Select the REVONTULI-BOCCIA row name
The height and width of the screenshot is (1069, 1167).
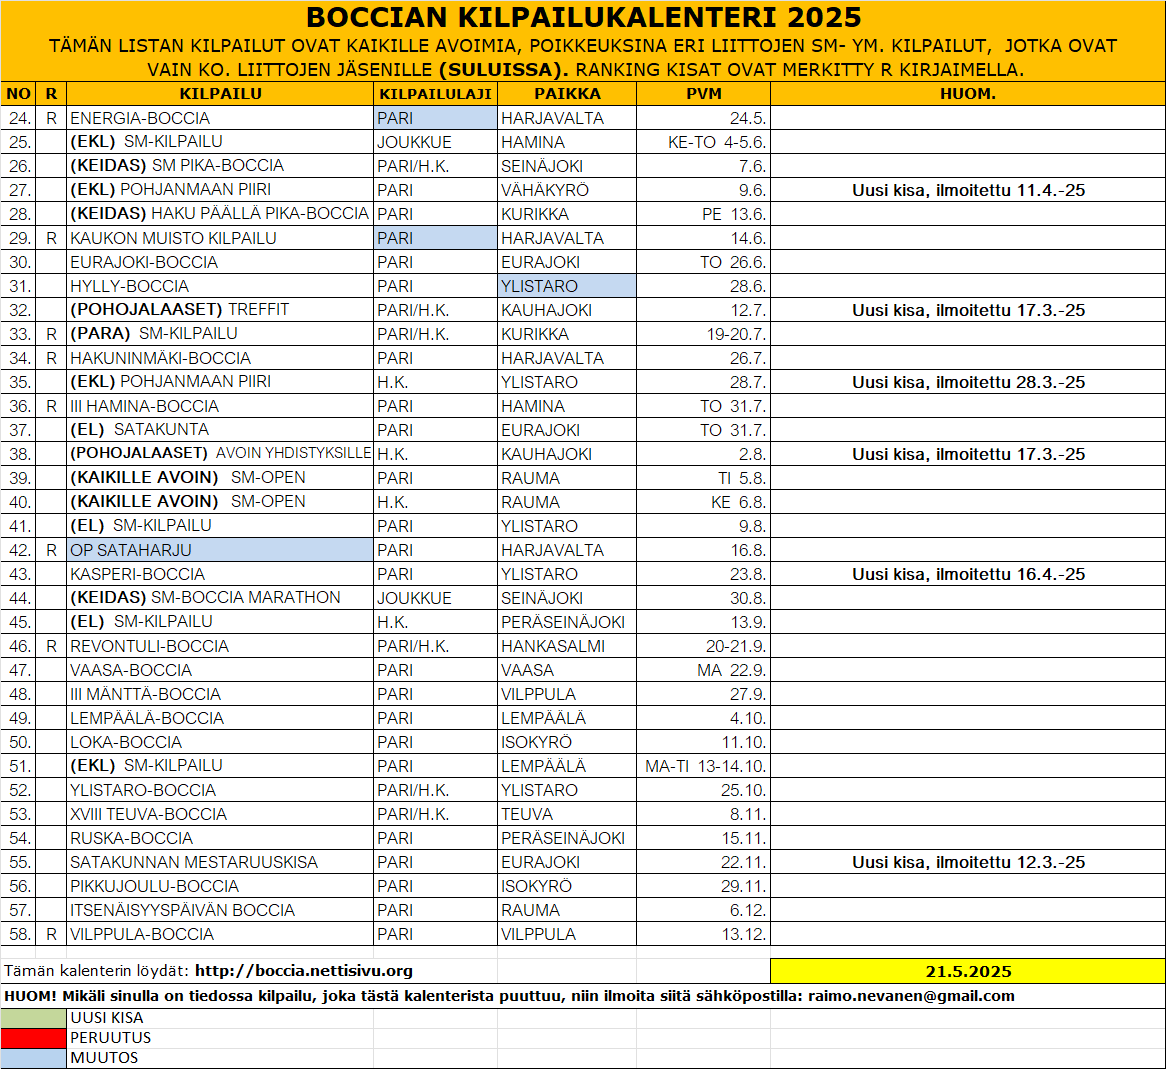click(x=150, y=646)
